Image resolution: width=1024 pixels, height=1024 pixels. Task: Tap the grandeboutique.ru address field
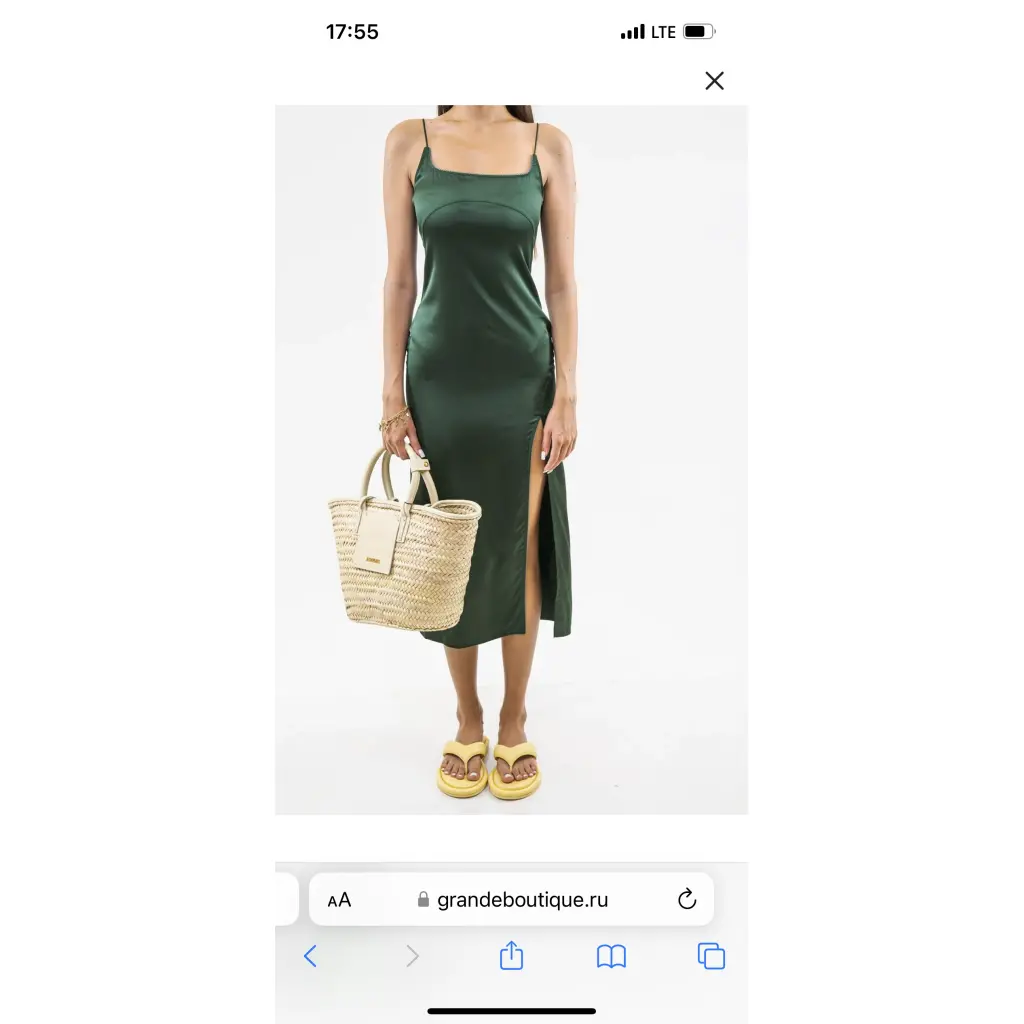point(511,899)
